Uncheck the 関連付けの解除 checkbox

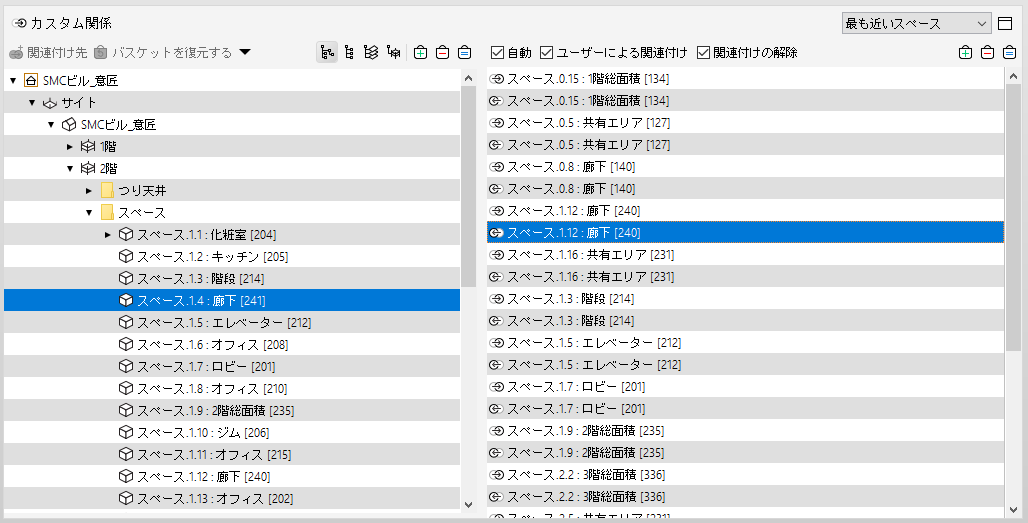[x=703, y=52]
